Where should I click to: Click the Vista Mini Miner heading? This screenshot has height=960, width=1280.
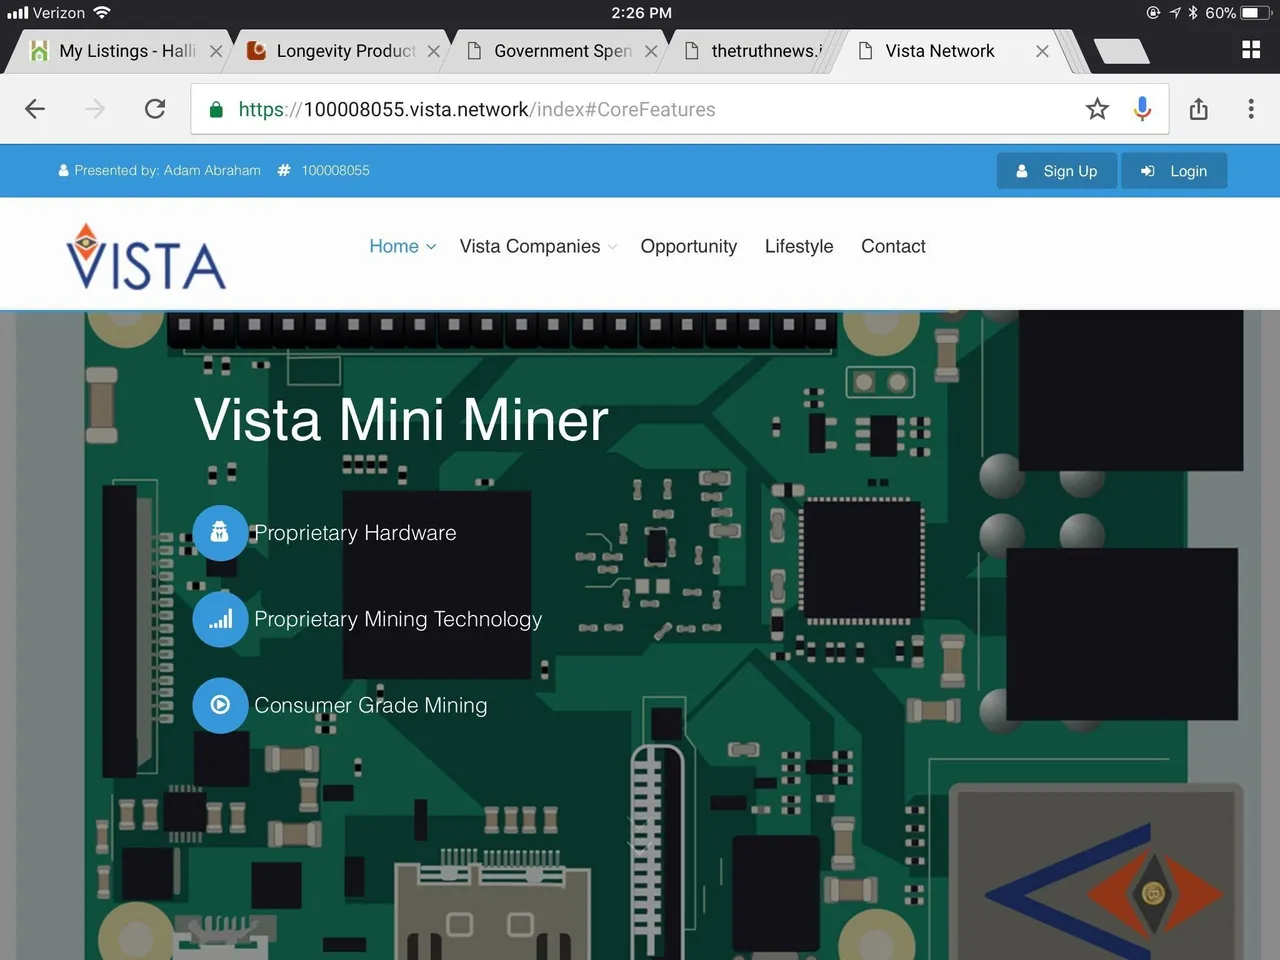pyautogui.click(x=401, y=419)
